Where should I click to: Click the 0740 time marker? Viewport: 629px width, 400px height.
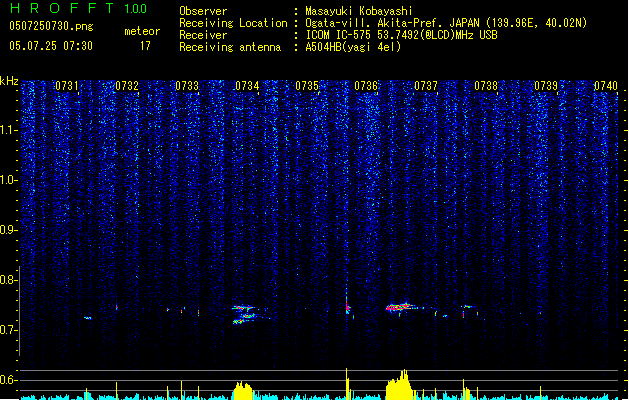[x=606, y=85]
